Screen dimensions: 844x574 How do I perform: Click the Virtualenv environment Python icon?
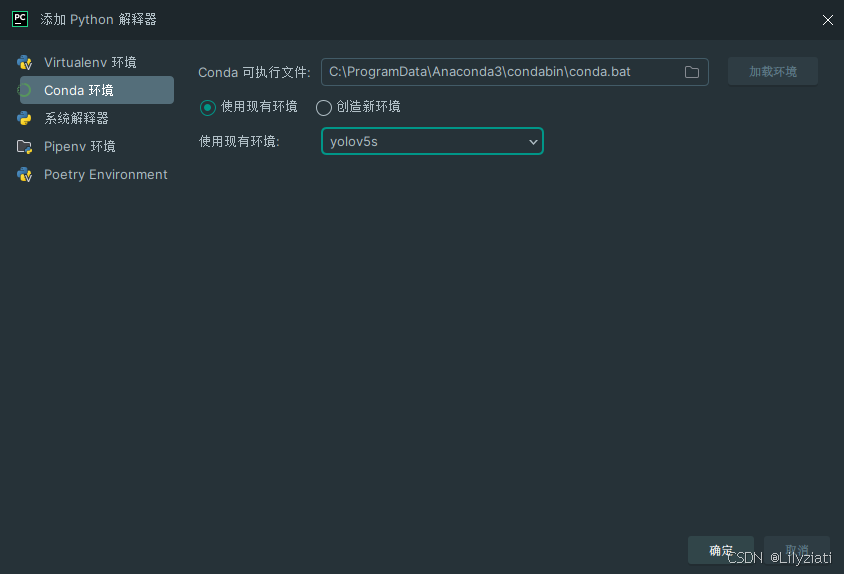tap(24, 62)
